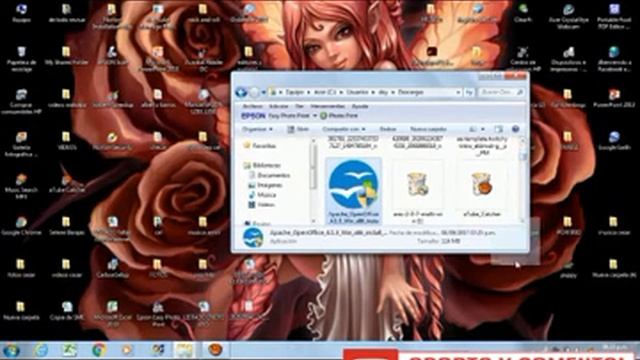Open the Epson Easy Photo Print desktop shortcut
Image resolution: width=640 pixels, height=360 pixels.
click(158, 314)
